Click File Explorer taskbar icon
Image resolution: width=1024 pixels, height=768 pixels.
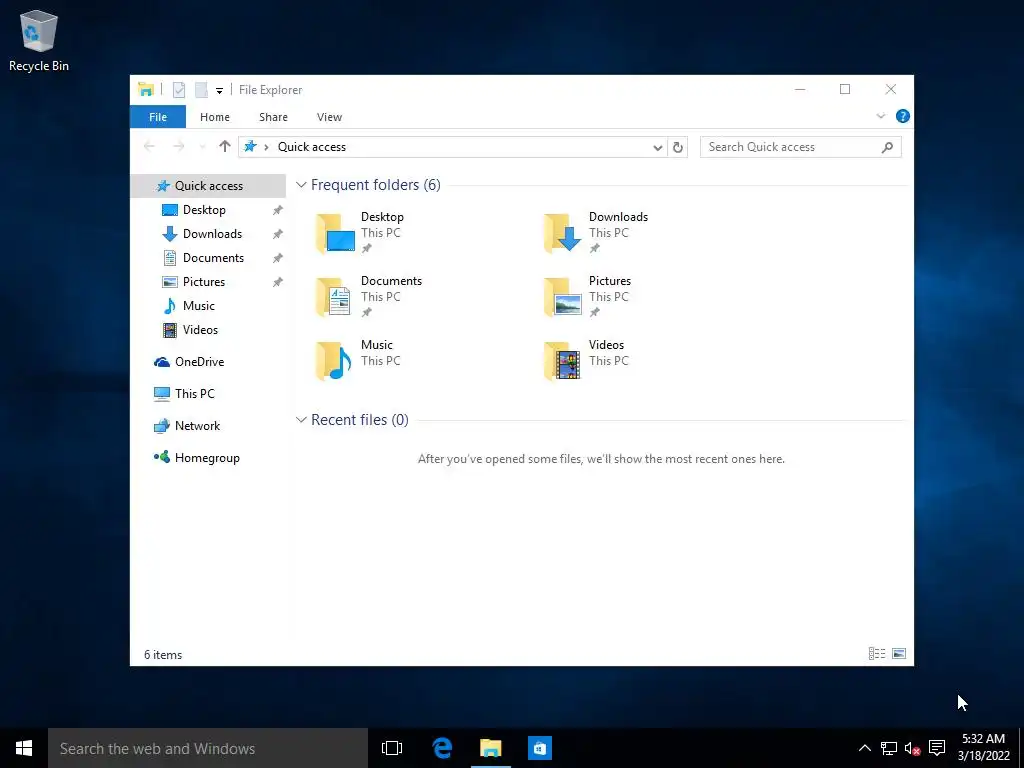[490, 748]
